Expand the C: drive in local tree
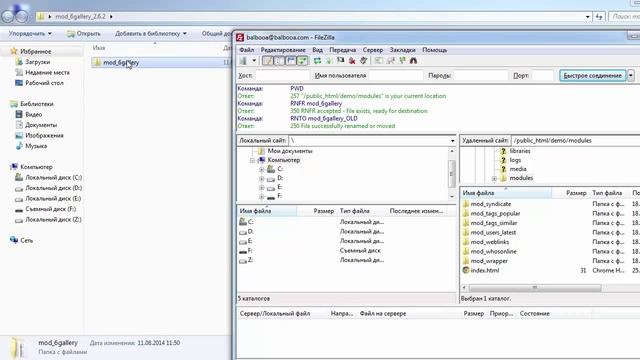This screenshot has width=640, height=360. pyautogui.click(x=262, y=169)
